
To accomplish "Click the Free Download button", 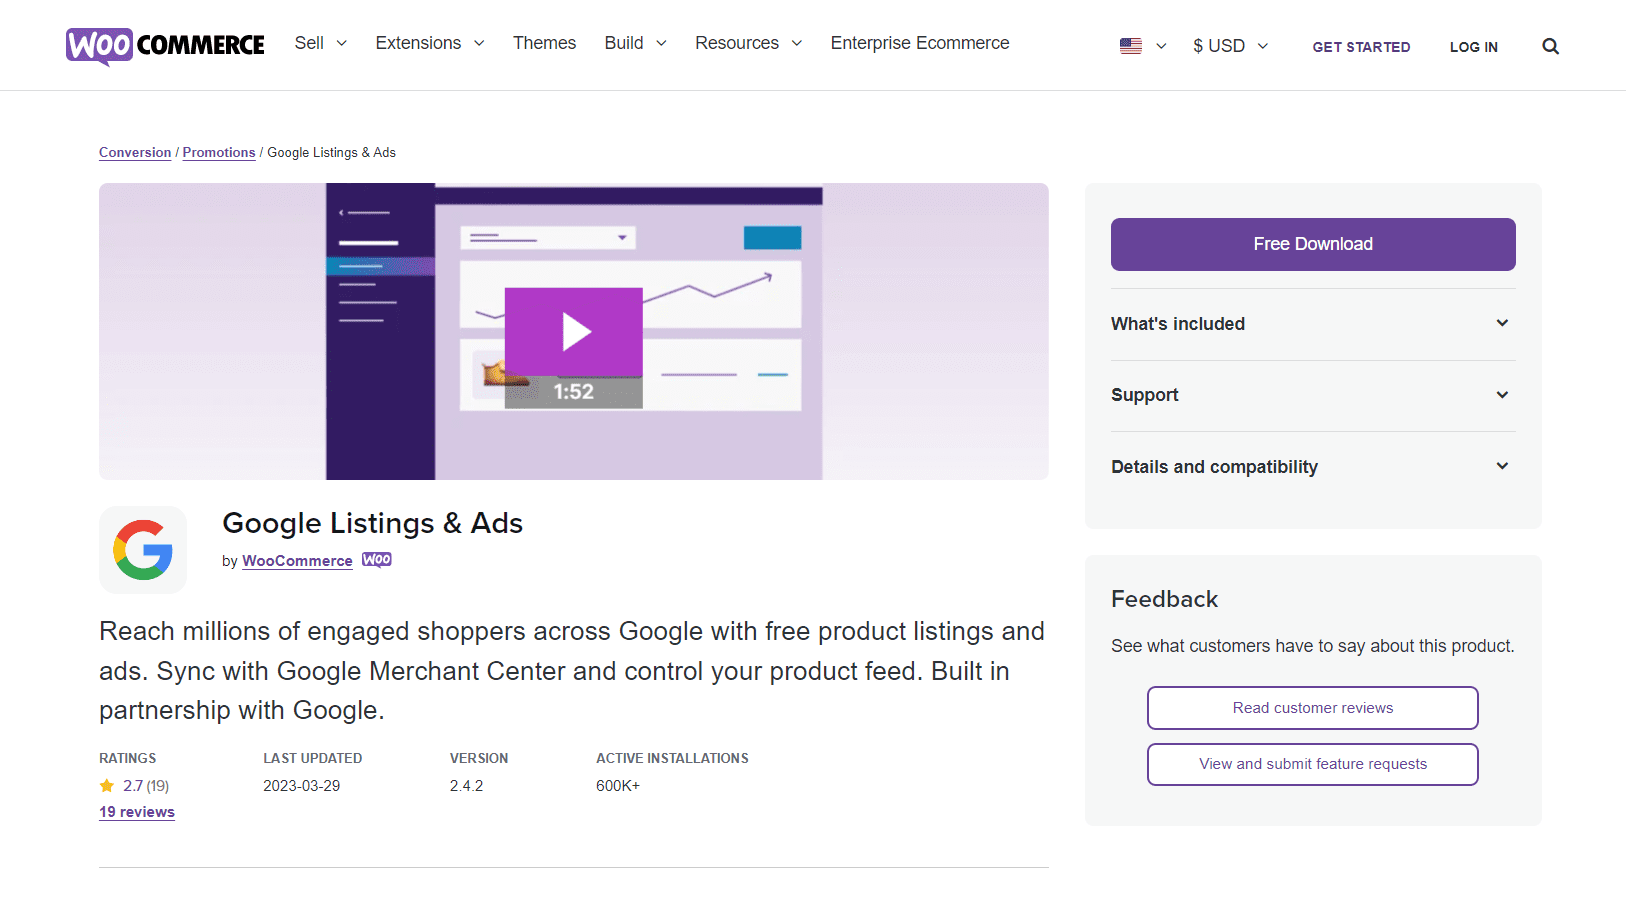I will pos(1312,244).
